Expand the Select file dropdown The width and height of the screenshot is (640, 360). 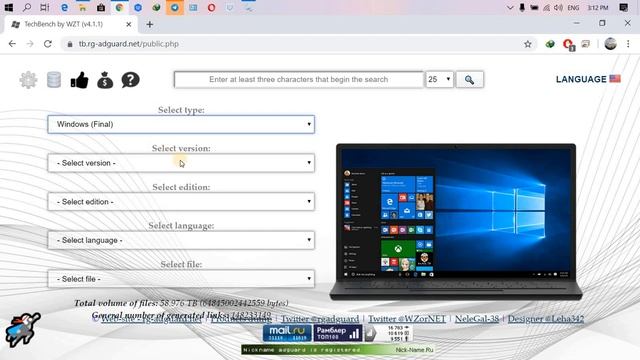point(181,279)
